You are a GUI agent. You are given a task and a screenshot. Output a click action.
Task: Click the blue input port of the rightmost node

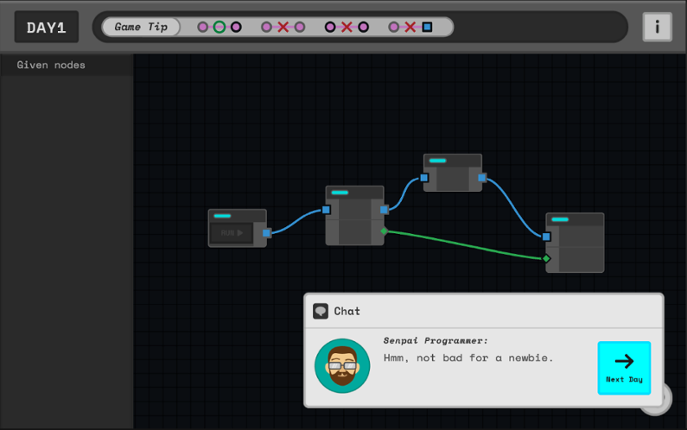[546, 237]
